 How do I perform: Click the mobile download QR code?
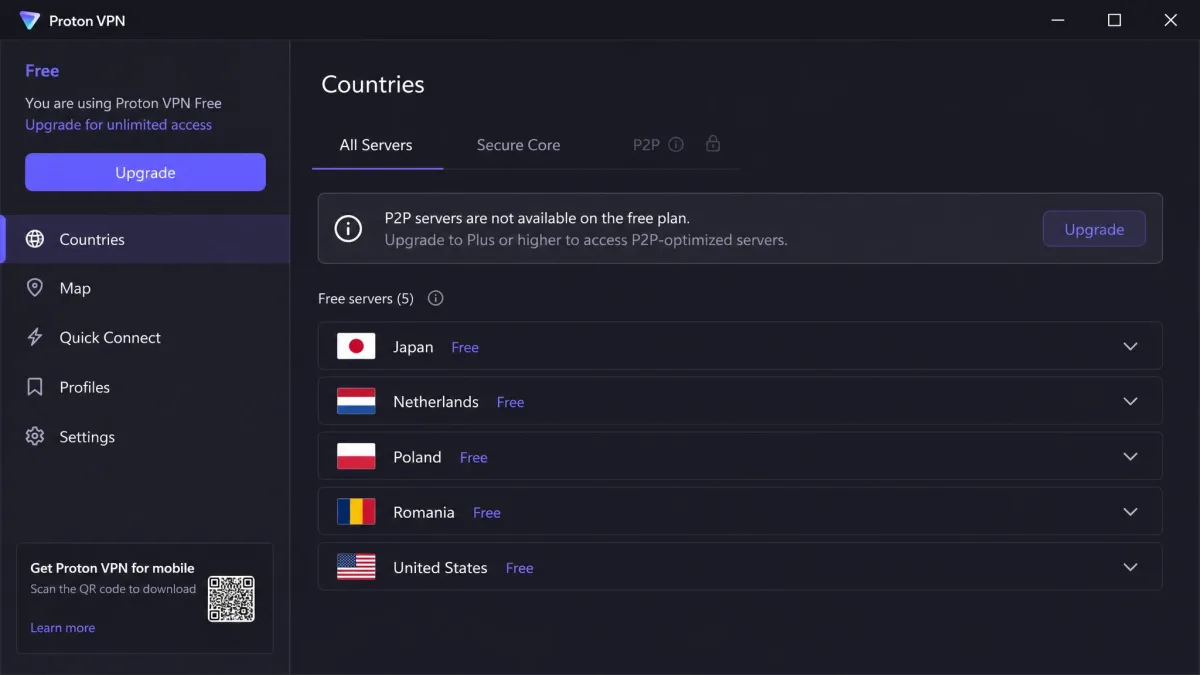[231, 599]
